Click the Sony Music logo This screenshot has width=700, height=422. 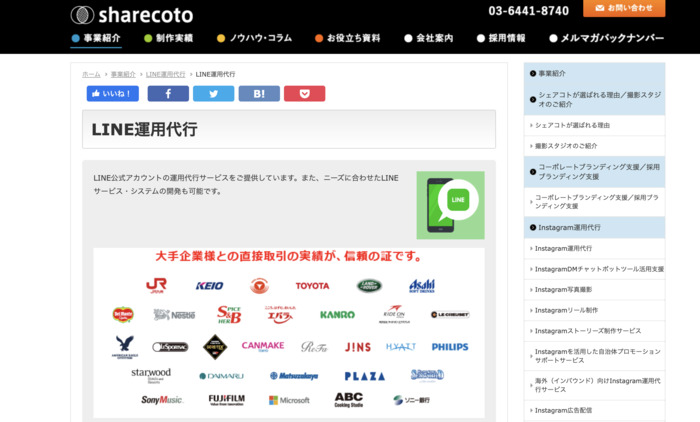pyautogui.click(x=162, y=400)
